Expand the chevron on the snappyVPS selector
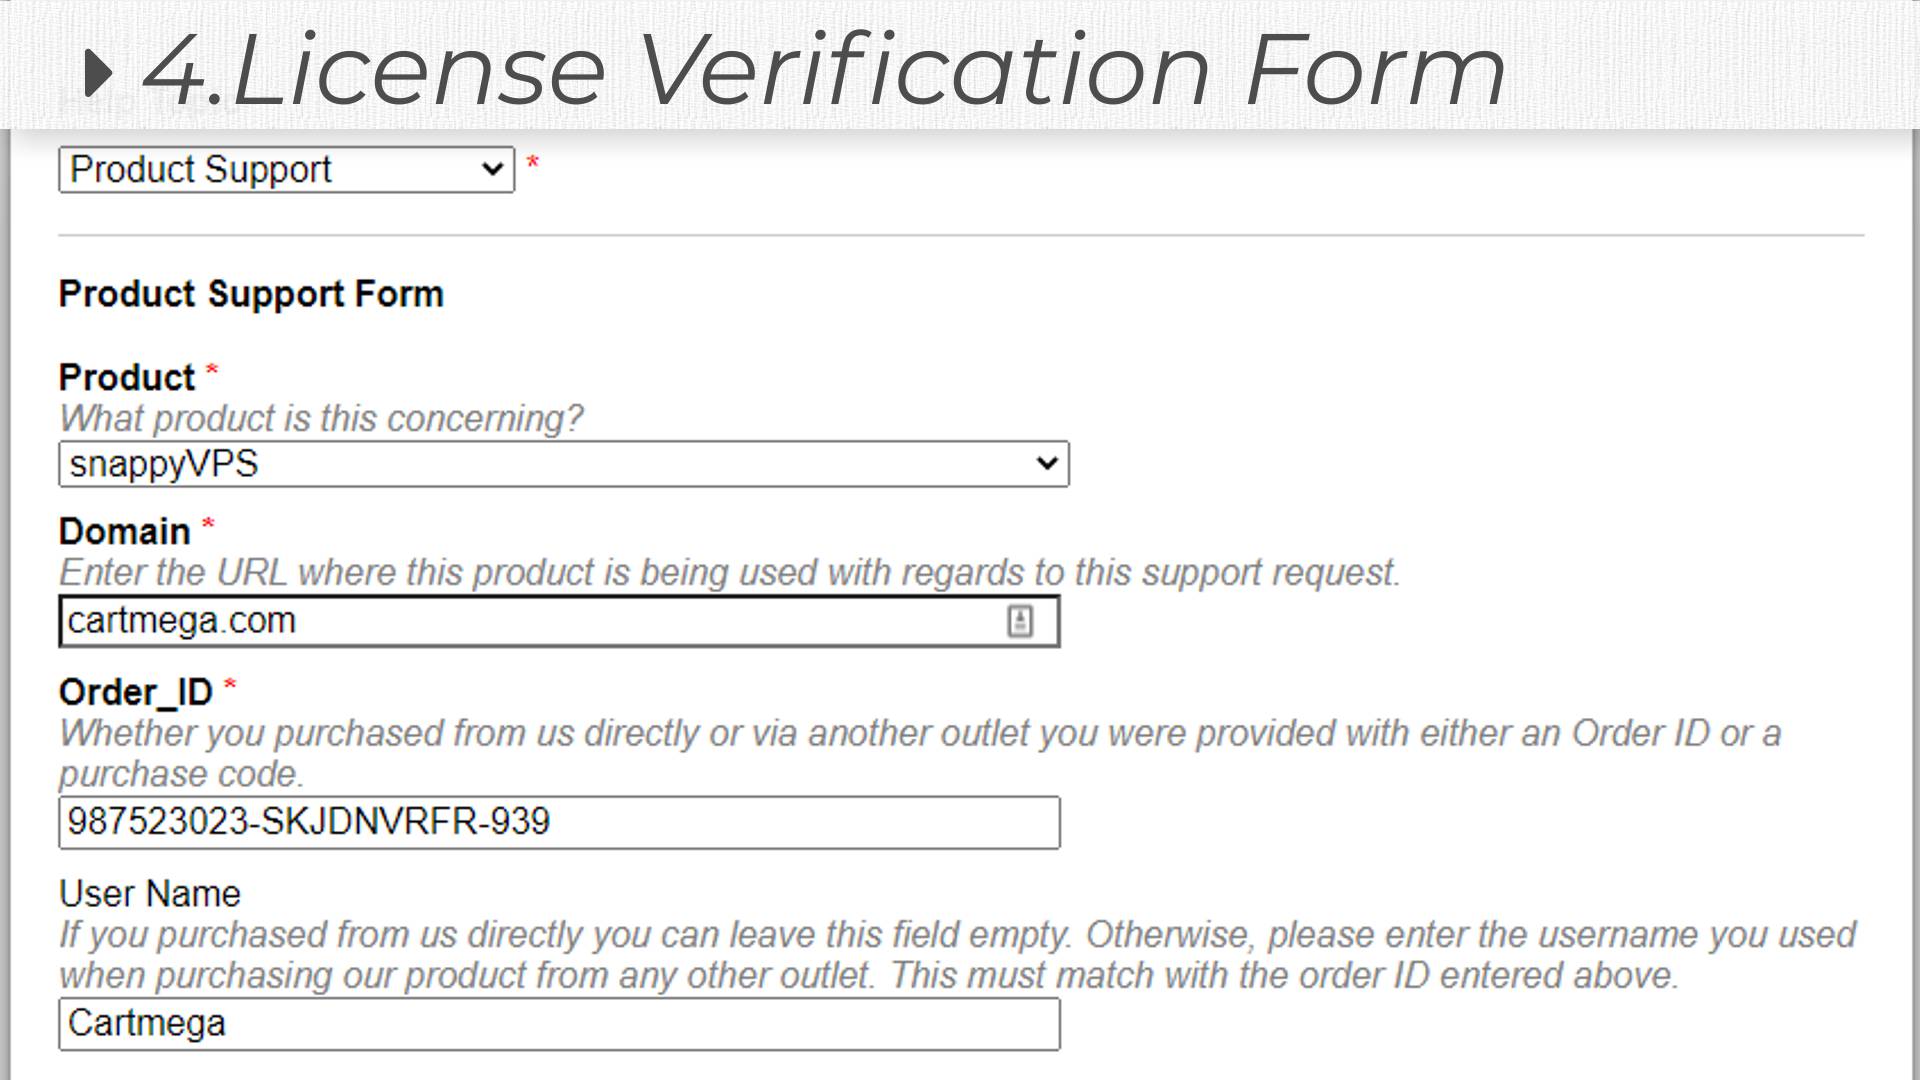 [x=1046, y=463]
